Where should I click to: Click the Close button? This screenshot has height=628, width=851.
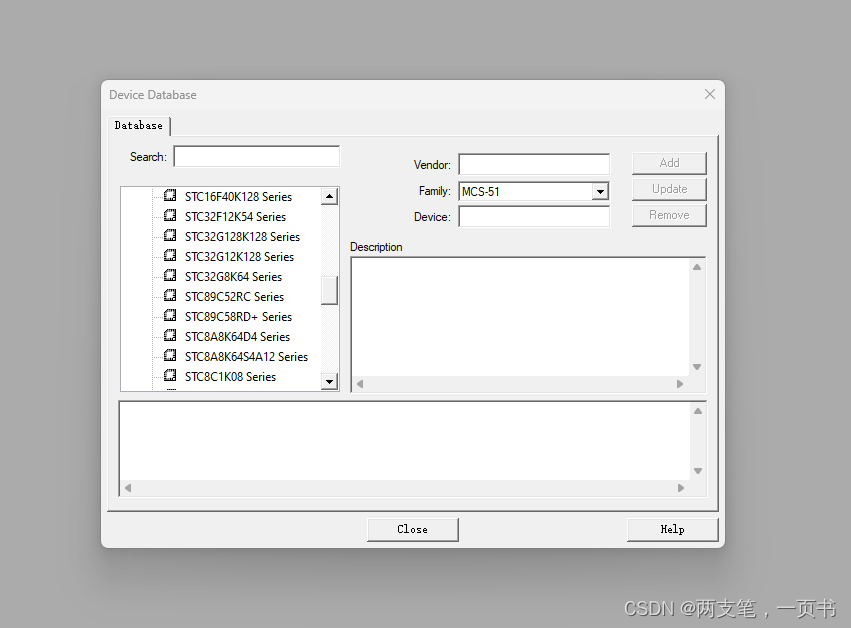[412, 529]
